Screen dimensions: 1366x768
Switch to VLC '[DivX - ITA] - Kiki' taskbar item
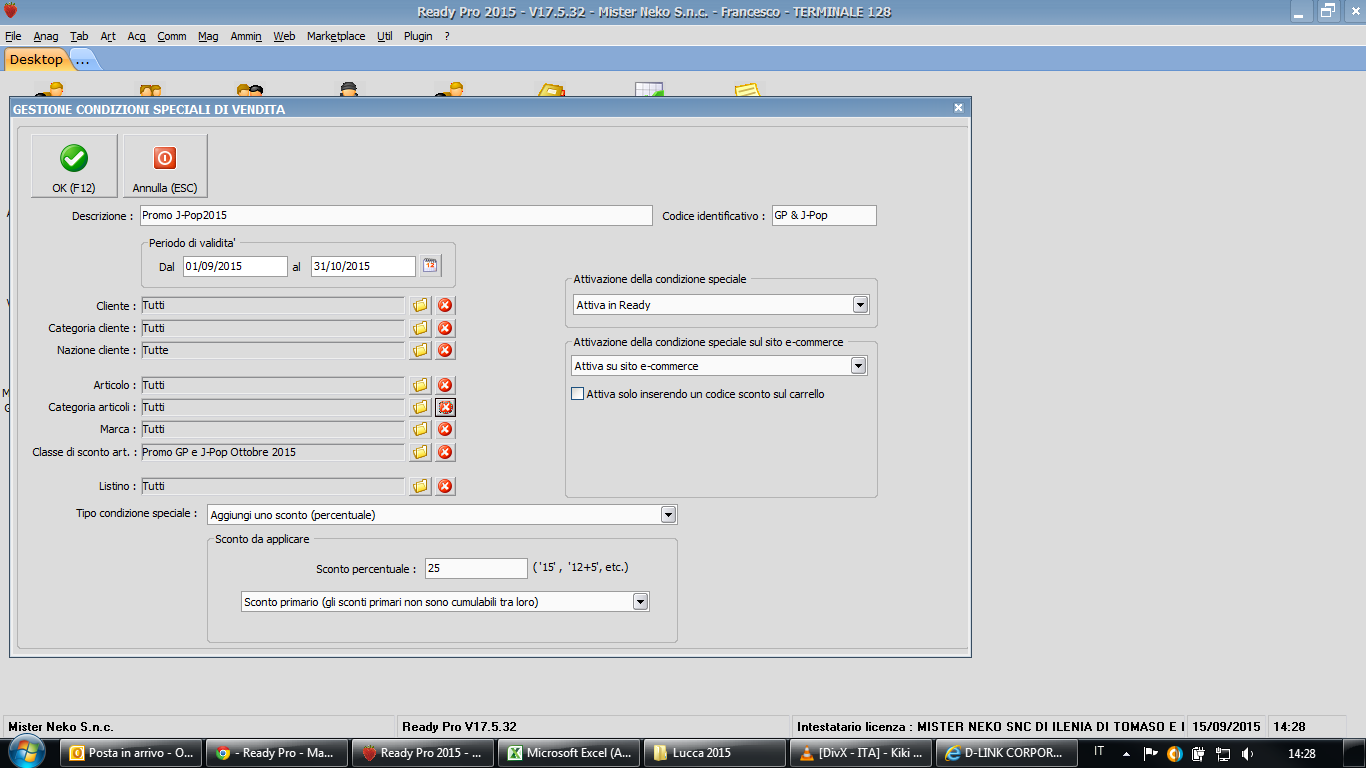860,753
